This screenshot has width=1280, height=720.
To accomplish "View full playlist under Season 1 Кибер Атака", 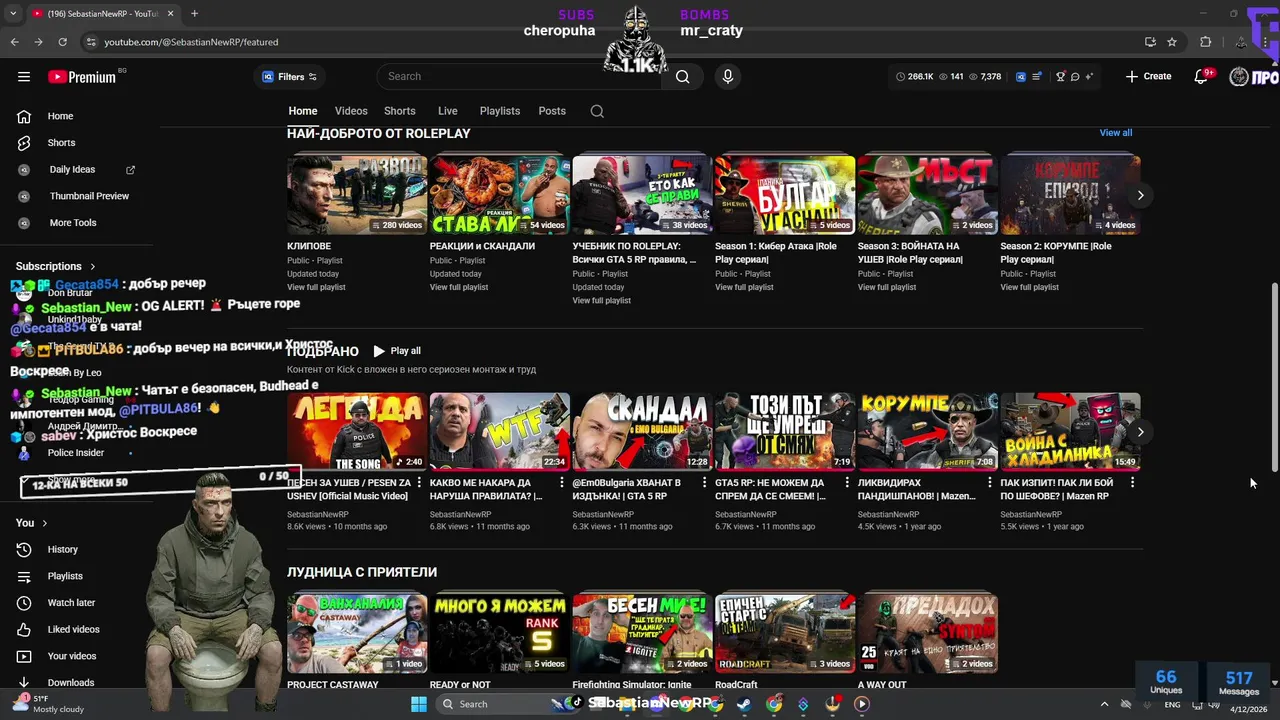I will pyautogui.click(x=744, y=287).
